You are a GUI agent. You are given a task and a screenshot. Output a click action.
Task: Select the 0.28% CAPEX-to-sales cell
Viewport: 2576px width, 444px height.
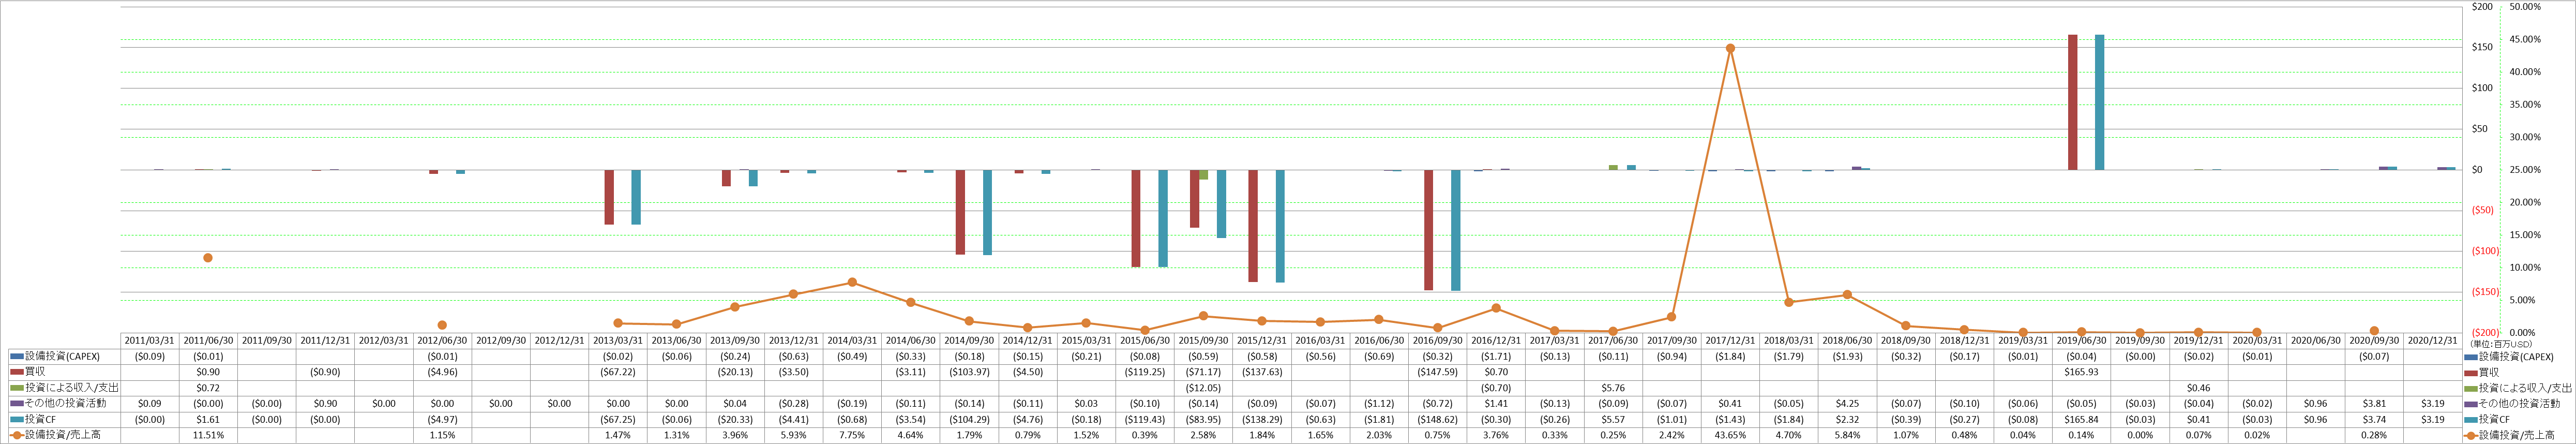point(2374,435)
